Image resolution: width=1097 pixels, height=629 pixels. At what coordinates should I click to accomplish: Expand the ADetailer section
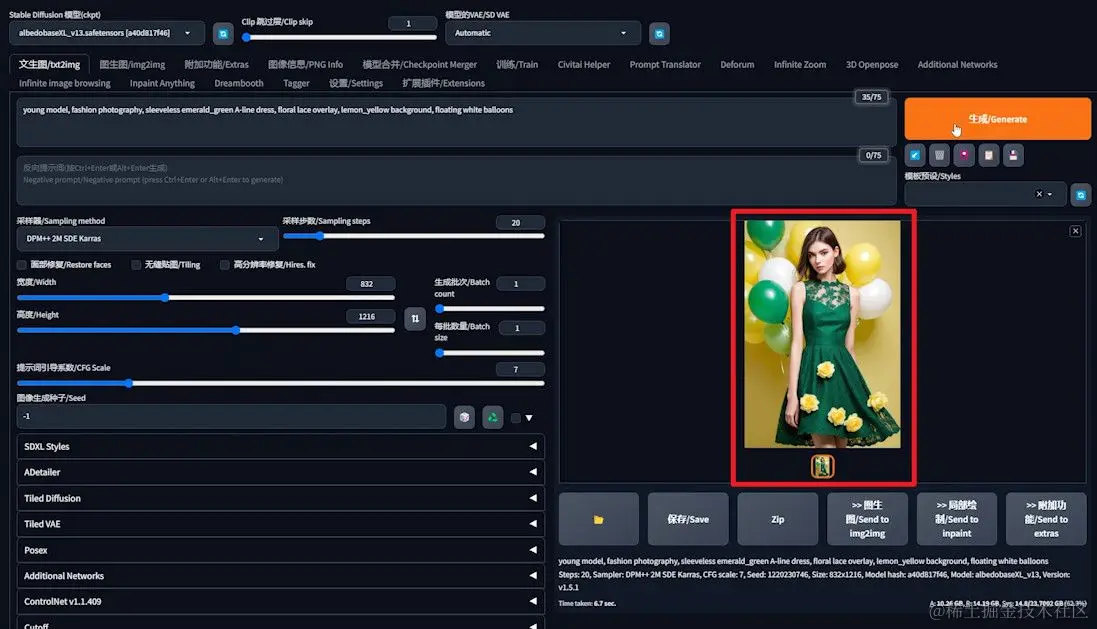point(280,472)
